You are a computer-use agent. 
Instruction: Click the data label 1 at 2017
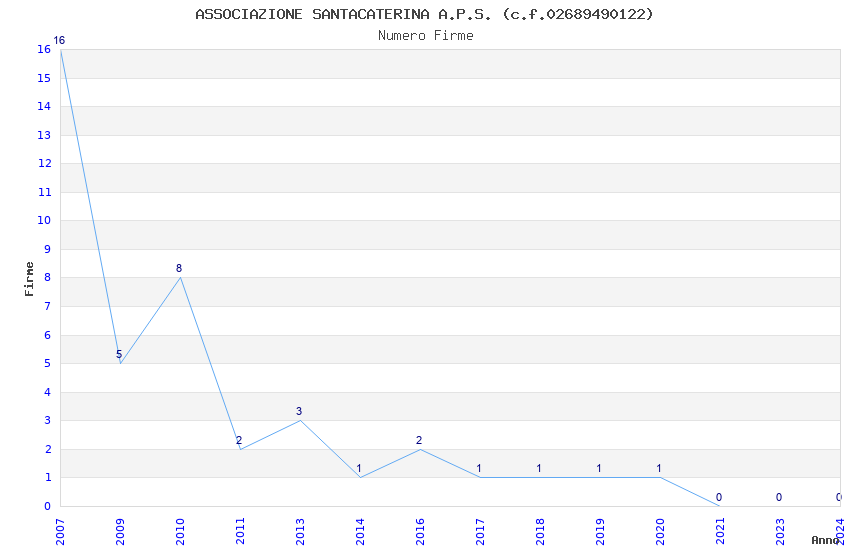[x=479, y=468]
